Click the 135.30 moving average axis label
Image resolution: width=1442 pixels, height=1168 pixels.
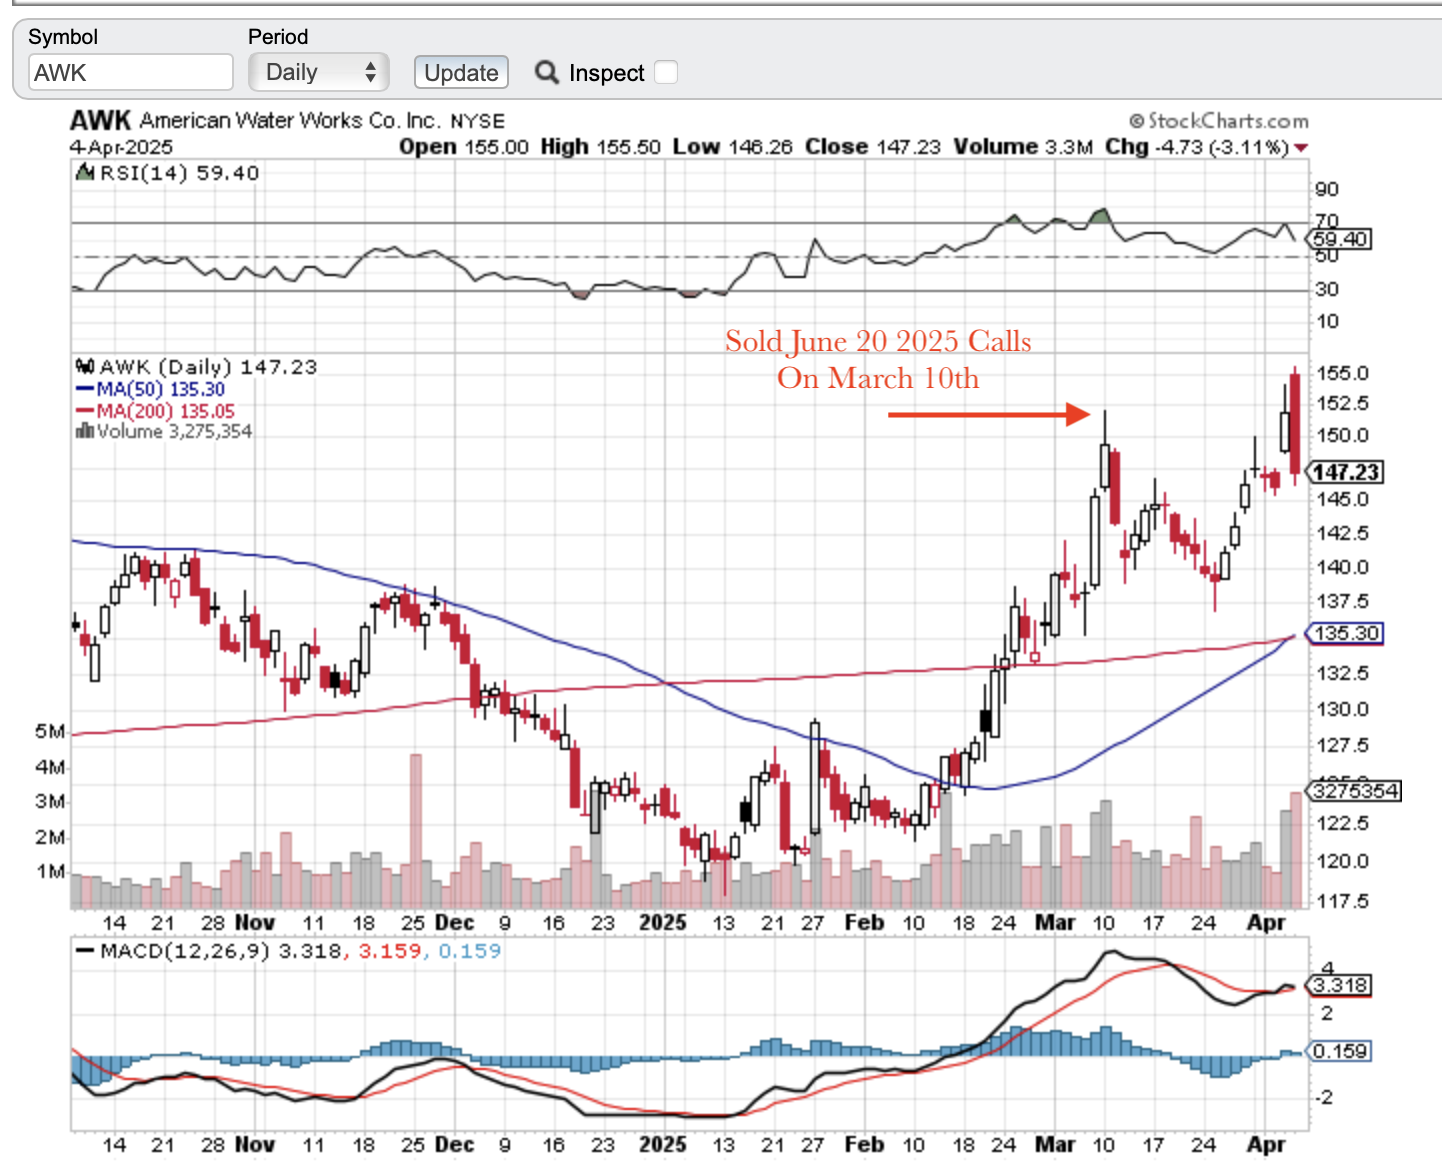1346,633
